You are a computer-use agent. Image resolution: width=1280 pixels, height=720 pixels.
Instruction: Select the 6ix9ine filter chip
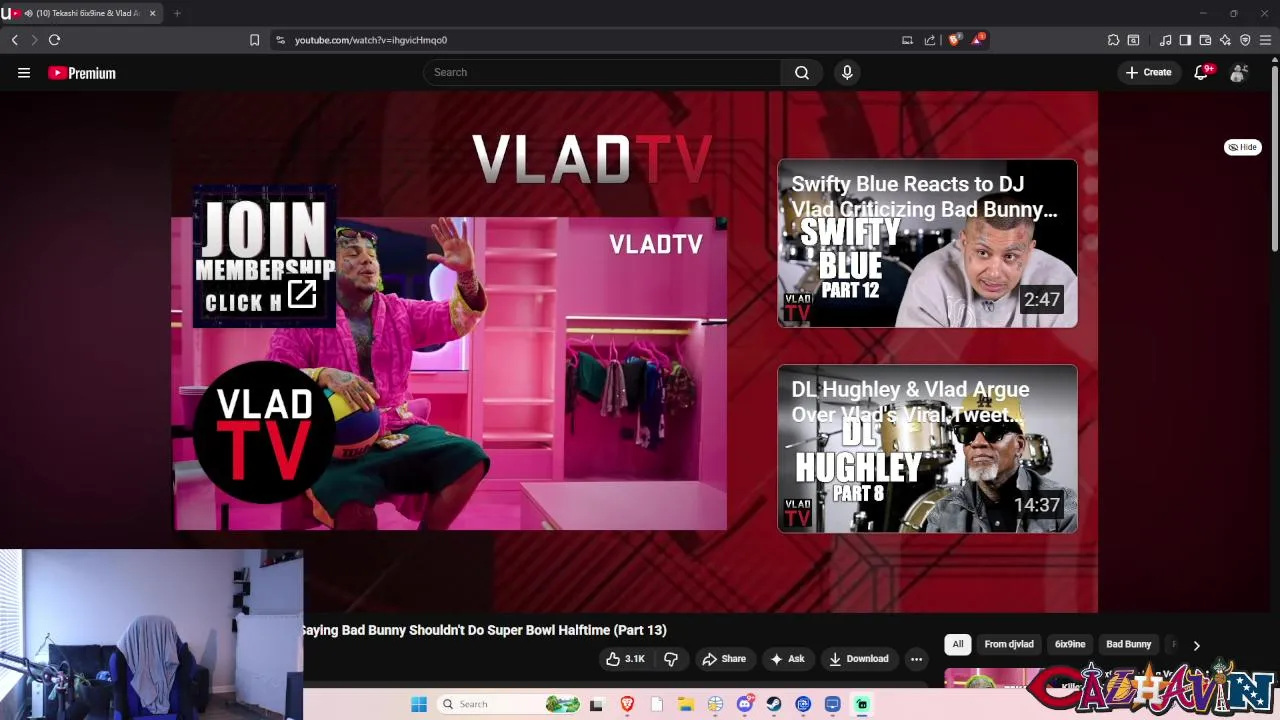coord(1070,644)
